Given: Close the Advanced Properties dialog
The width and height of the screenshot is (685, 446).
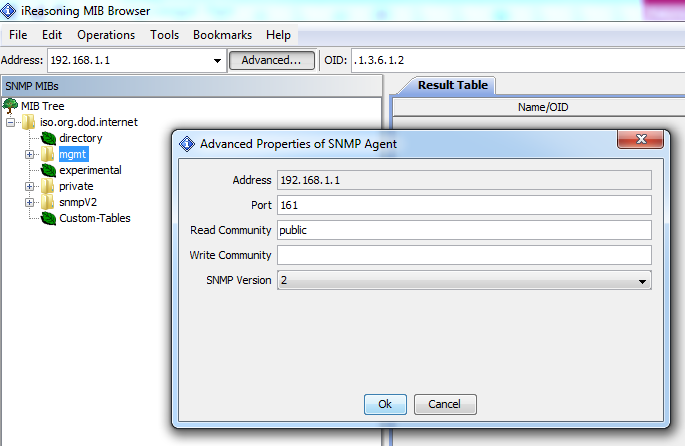Looking at the screenshot, I should pos(640,139).
